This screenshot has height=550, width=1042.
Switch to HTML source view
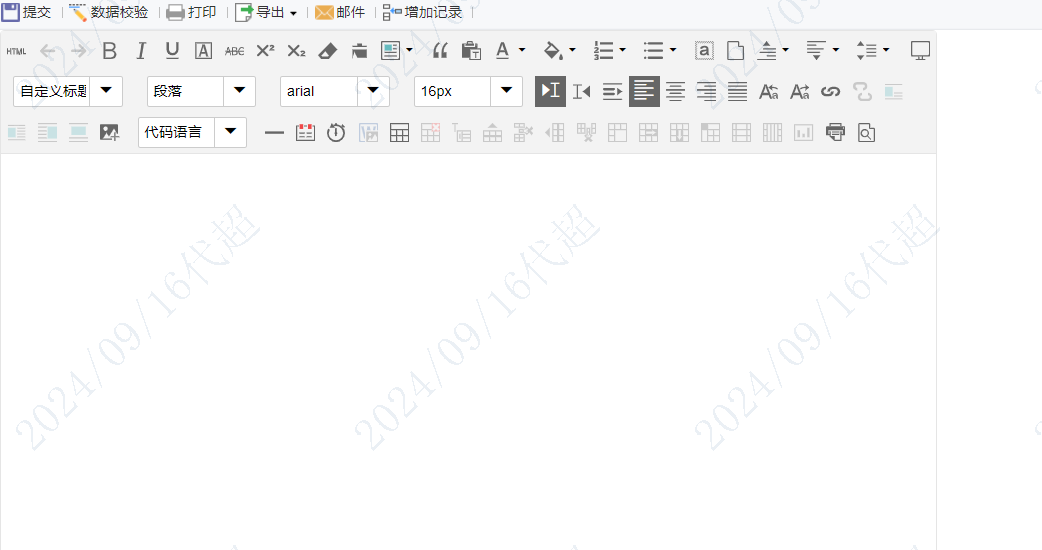(x=17, y=51)
